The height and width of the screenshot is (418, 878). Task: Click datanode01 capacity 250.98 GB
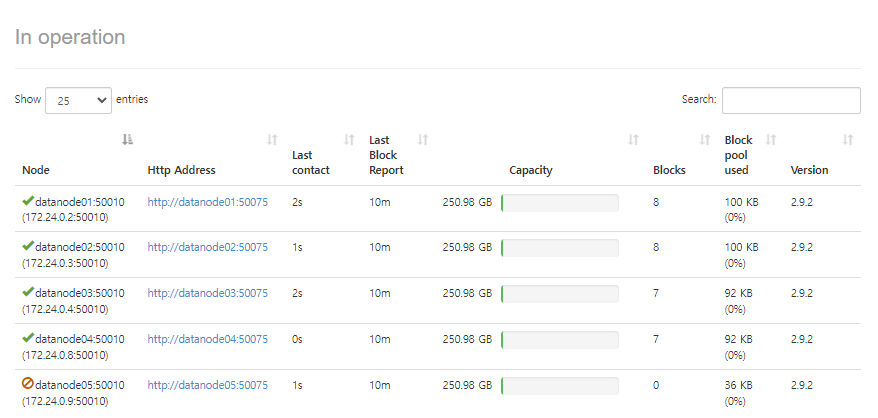pos(467,202)
